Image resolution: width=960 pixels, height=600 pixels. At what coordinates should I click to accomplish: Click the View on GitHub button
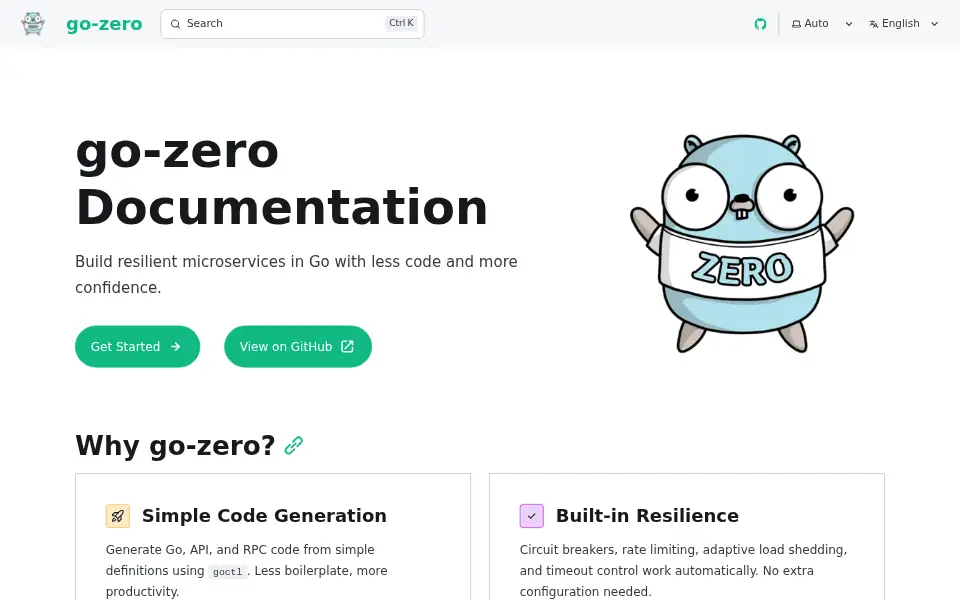298,347
